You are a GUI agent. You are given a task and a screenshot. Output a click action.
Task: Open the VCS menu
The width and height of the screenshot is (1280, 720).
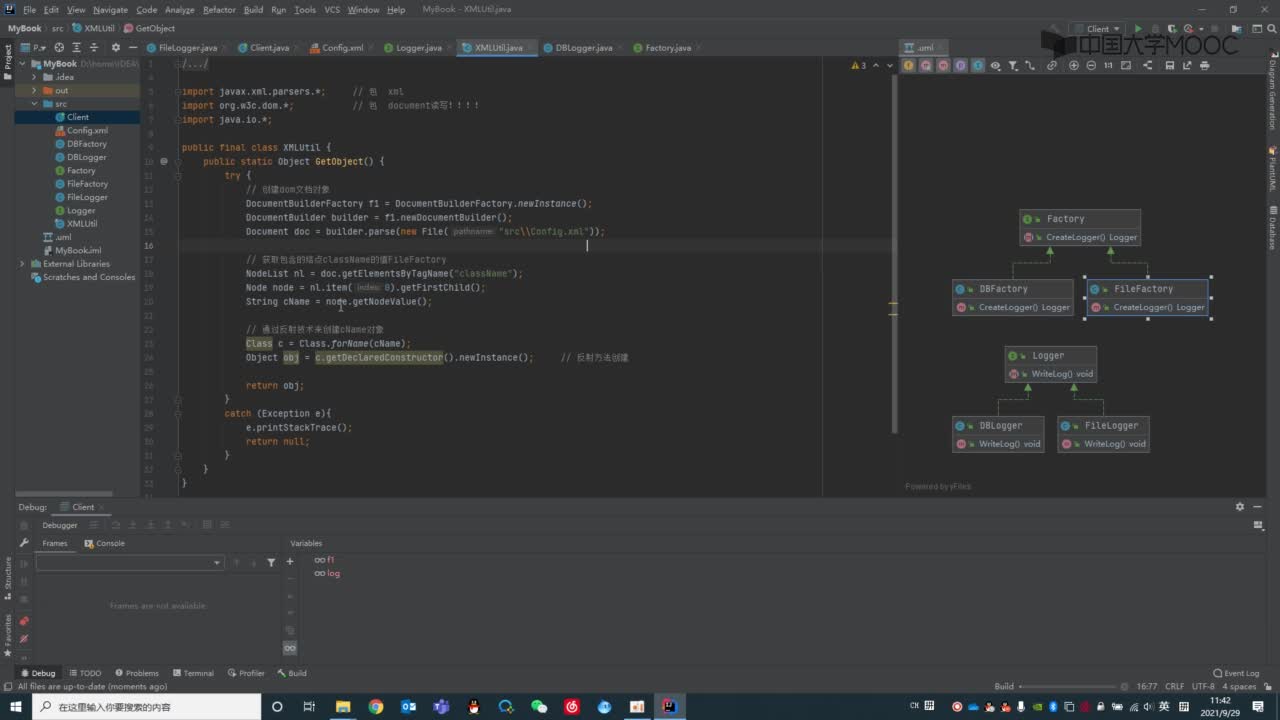coord(332,10)
